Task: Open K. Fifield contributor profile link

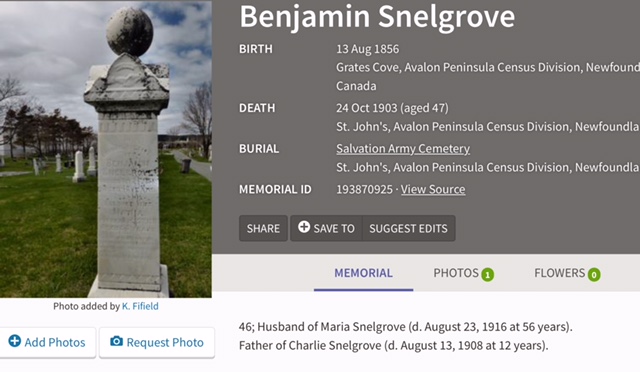Action: coord(140,306)
